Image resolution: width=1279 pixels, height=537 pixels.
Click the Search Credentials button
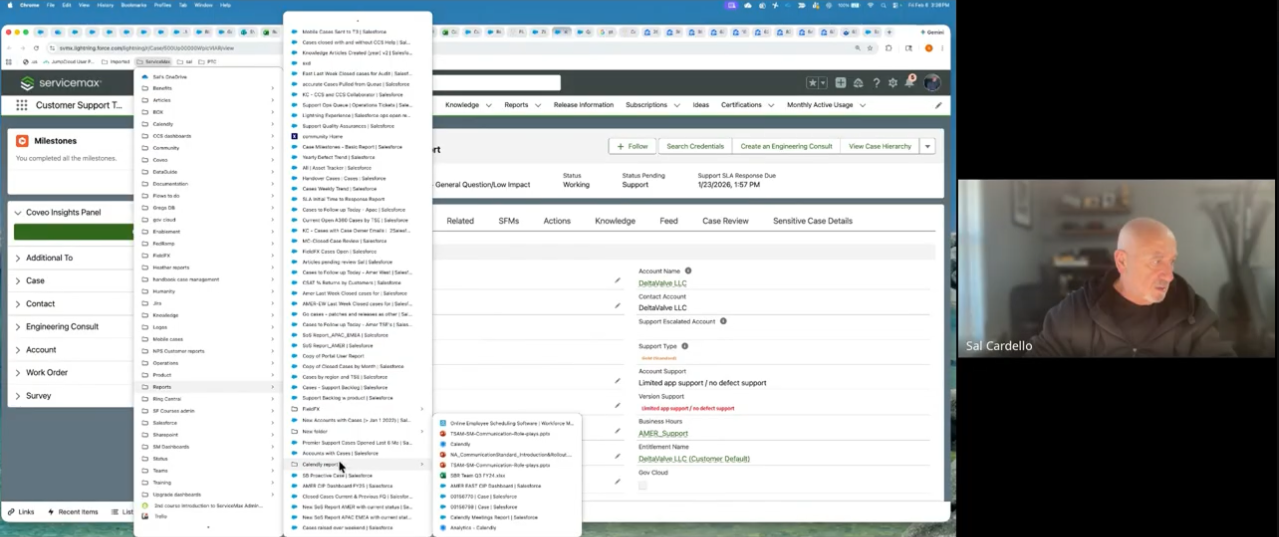click(695, 146)
